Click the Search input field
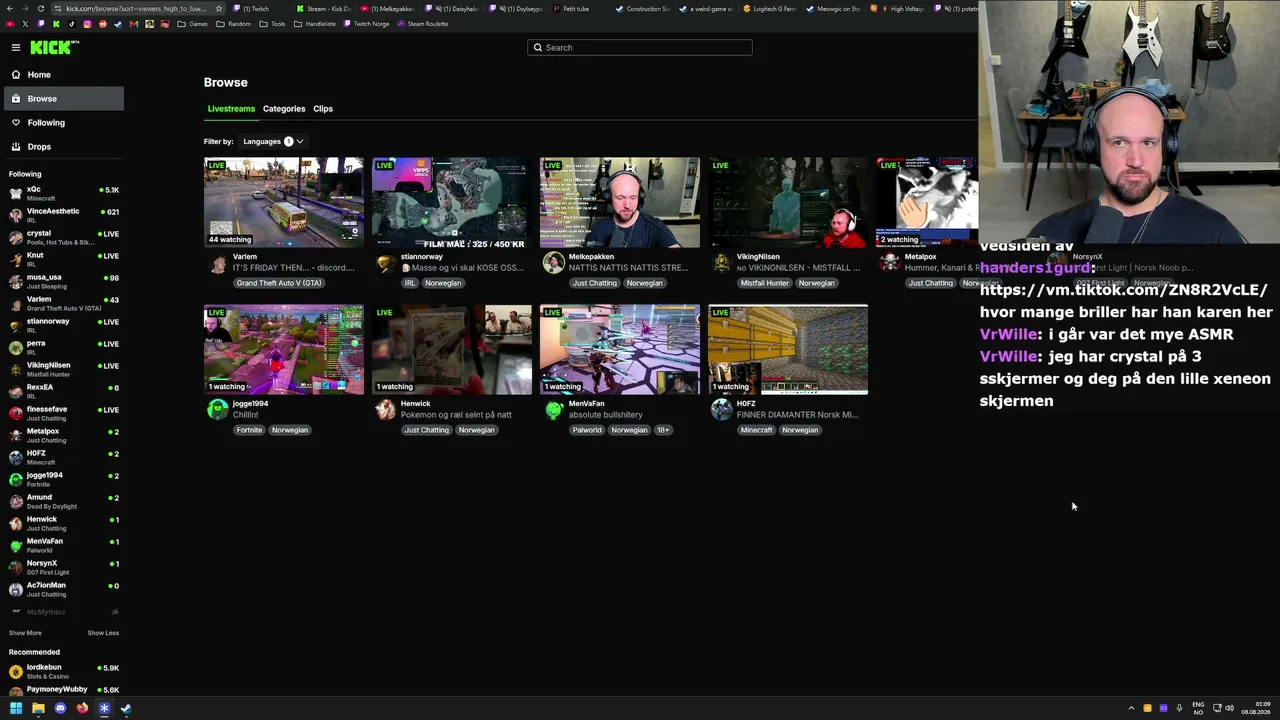The height and width of the screenshot is (720, 1280). (x=640, y=48)
